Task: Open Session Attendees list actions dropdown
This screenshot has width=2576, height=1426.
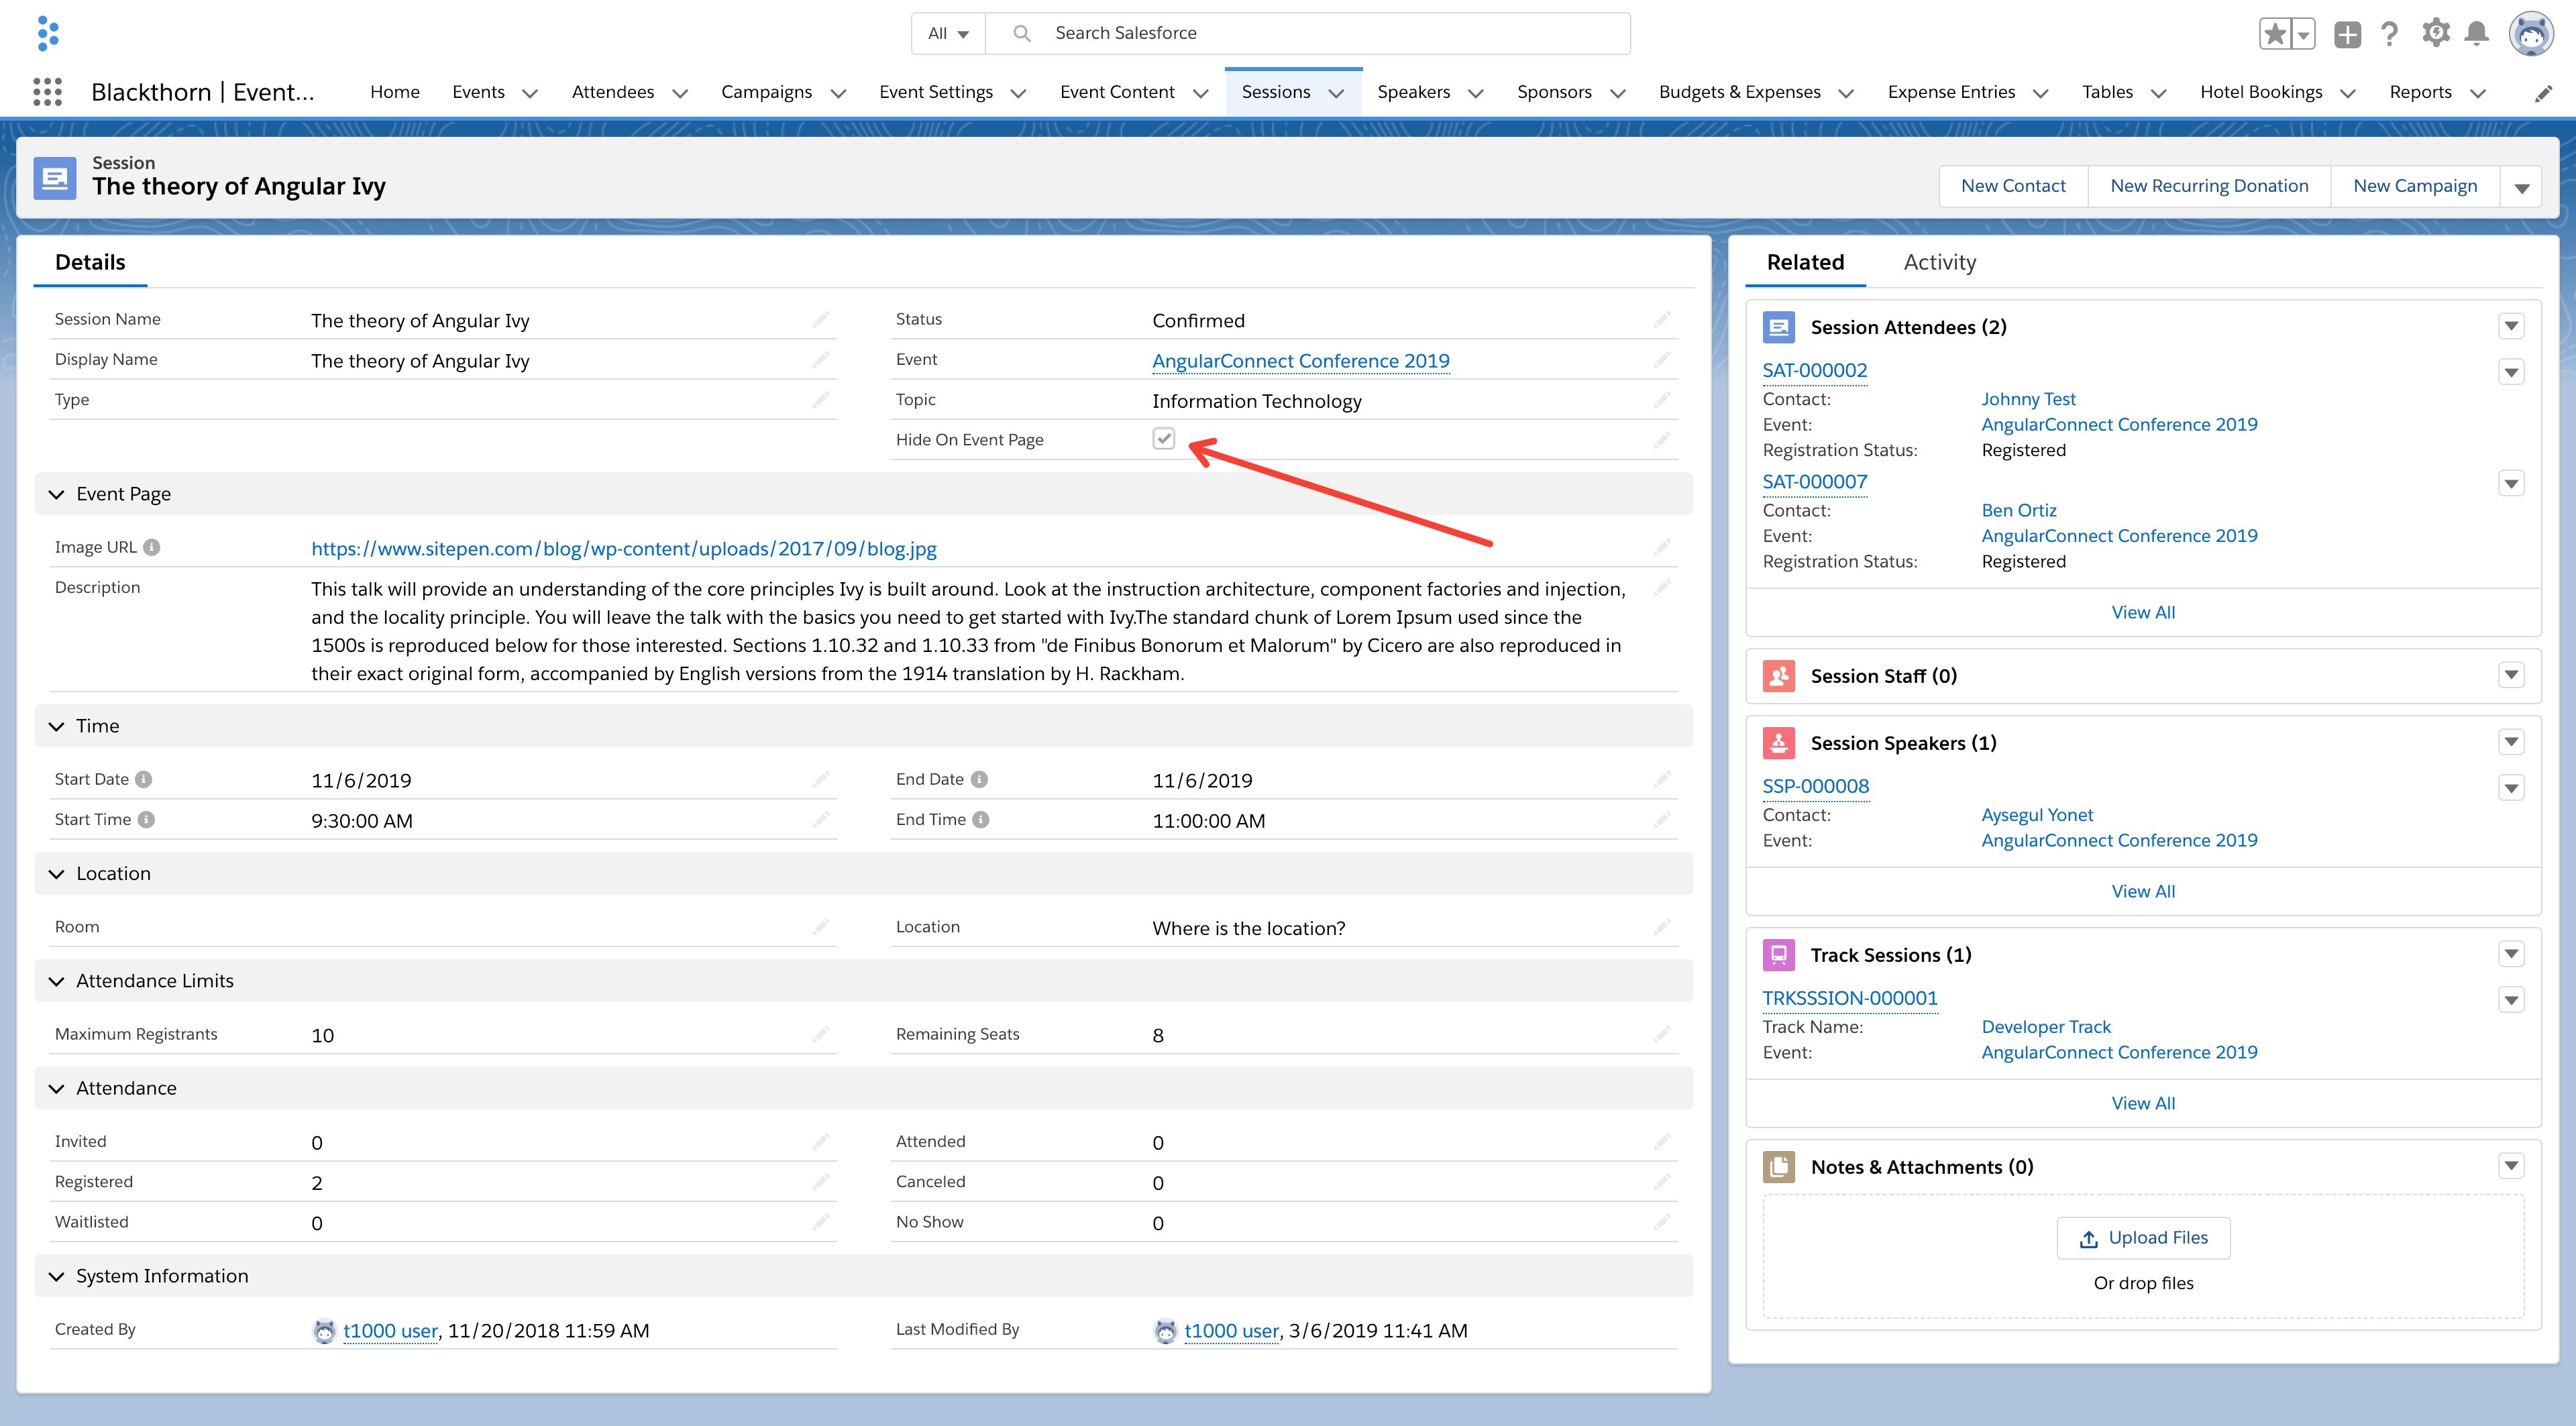Action: click(x=2511, y=326)
